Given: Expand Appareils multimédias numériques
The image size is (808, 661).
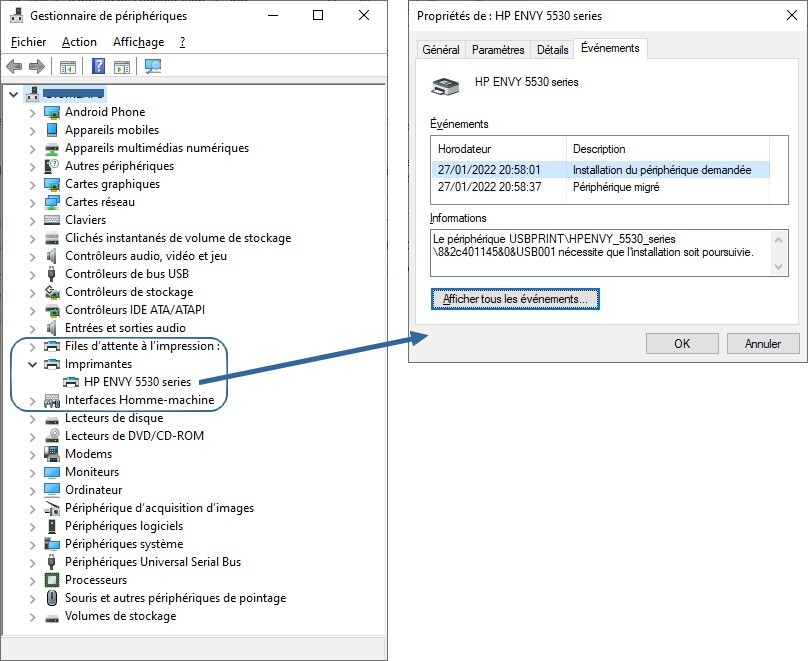Looking at the screenshot, I should pos(32,149).
